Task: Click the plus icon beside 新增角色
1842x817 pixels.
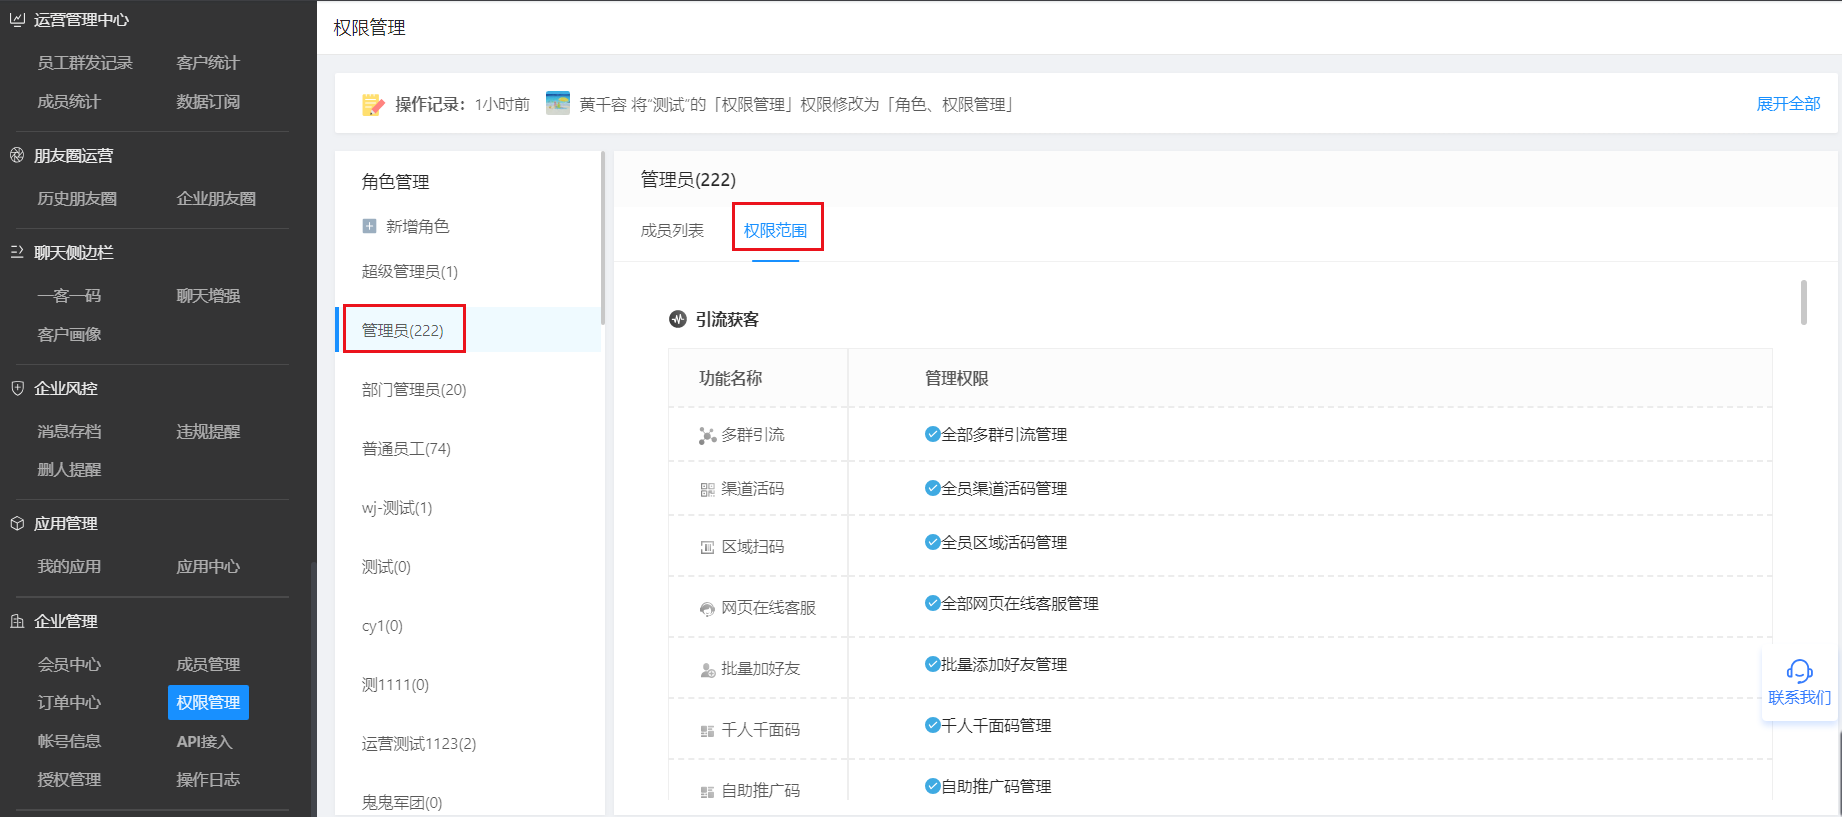Action: pyautogui.click(x=369, y=226)
